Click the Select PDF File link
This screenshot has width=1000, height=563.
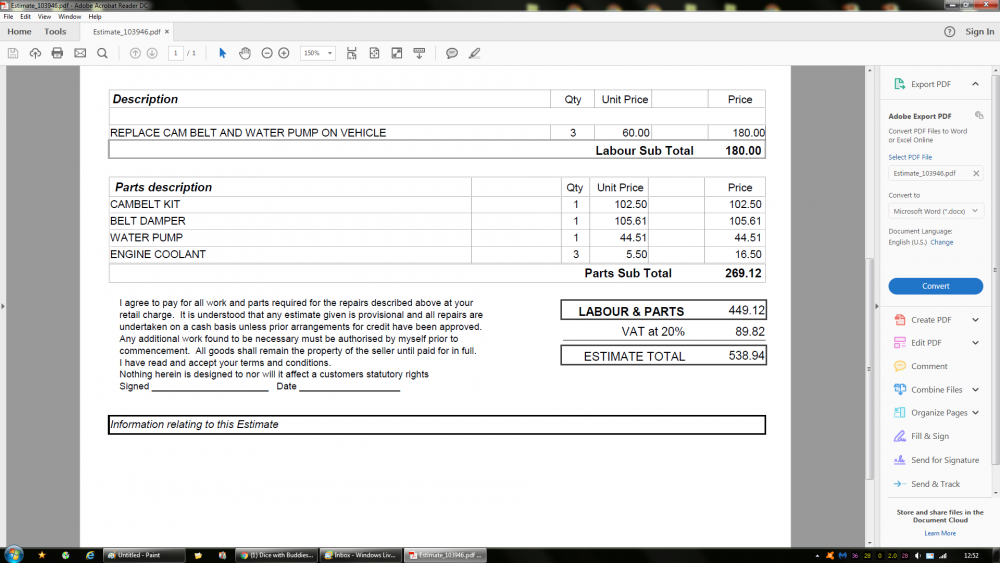910,157
